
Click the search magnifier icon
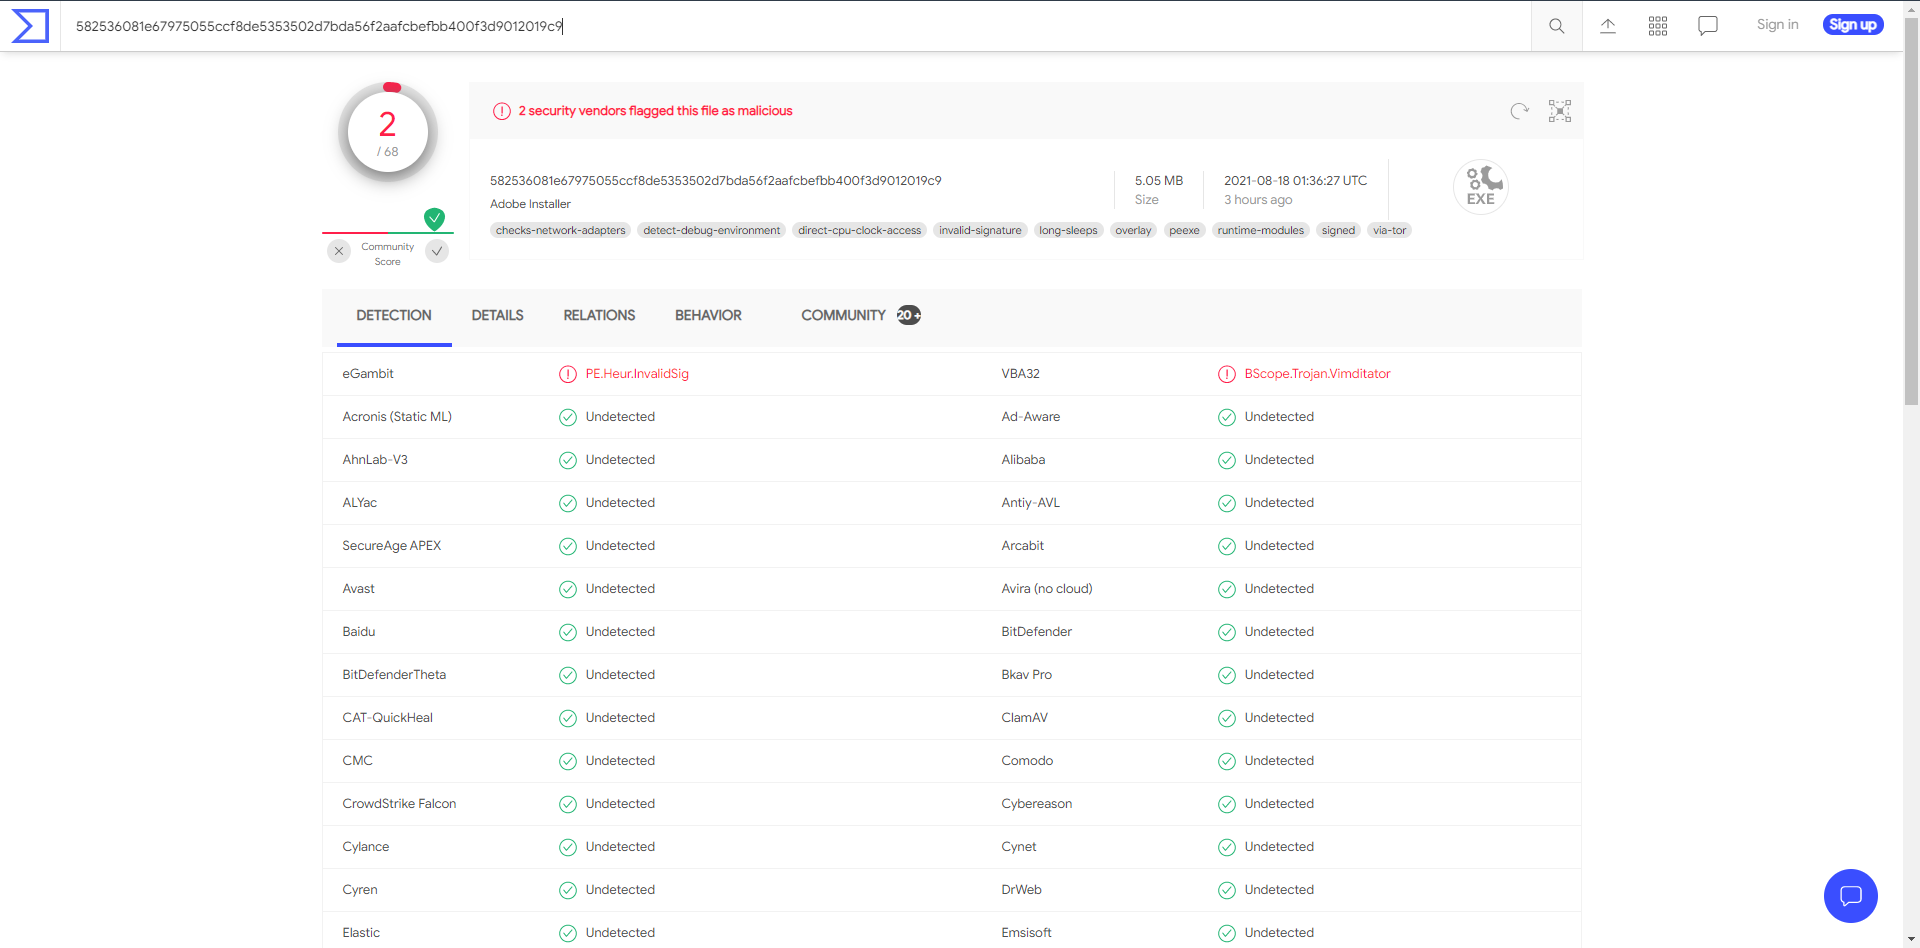[x=1556, y=26]
